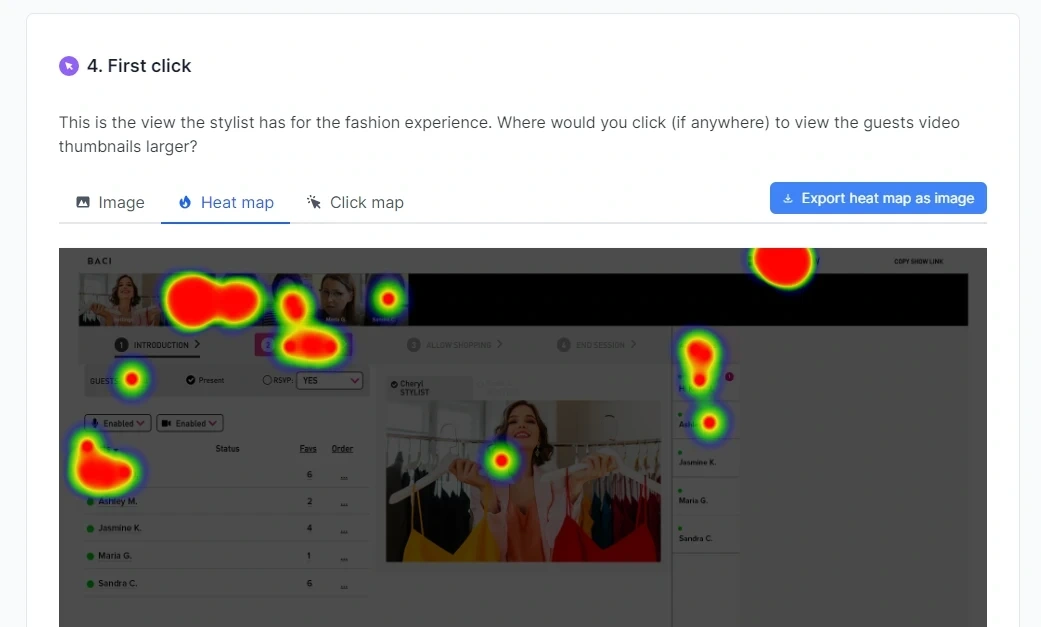Click the microphone icon in the Enabled control
This screenshot has height=627, width=1041.
[94, 422]
